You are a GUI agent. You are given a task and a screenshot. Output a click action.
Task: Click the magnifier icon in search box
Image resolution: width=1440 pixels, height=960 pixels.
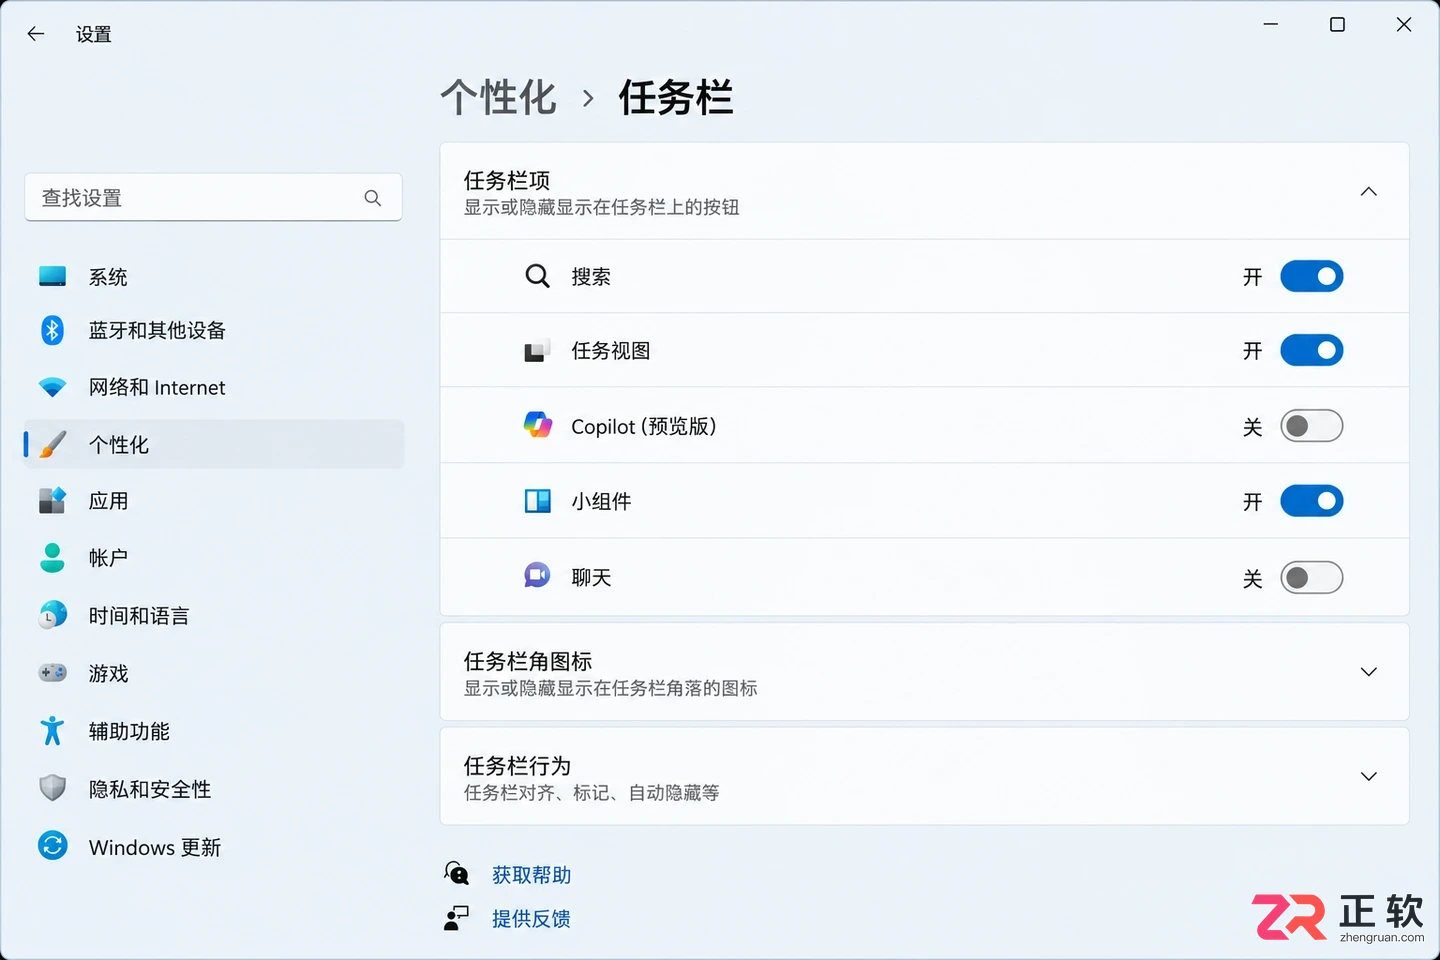click(373, 198)
